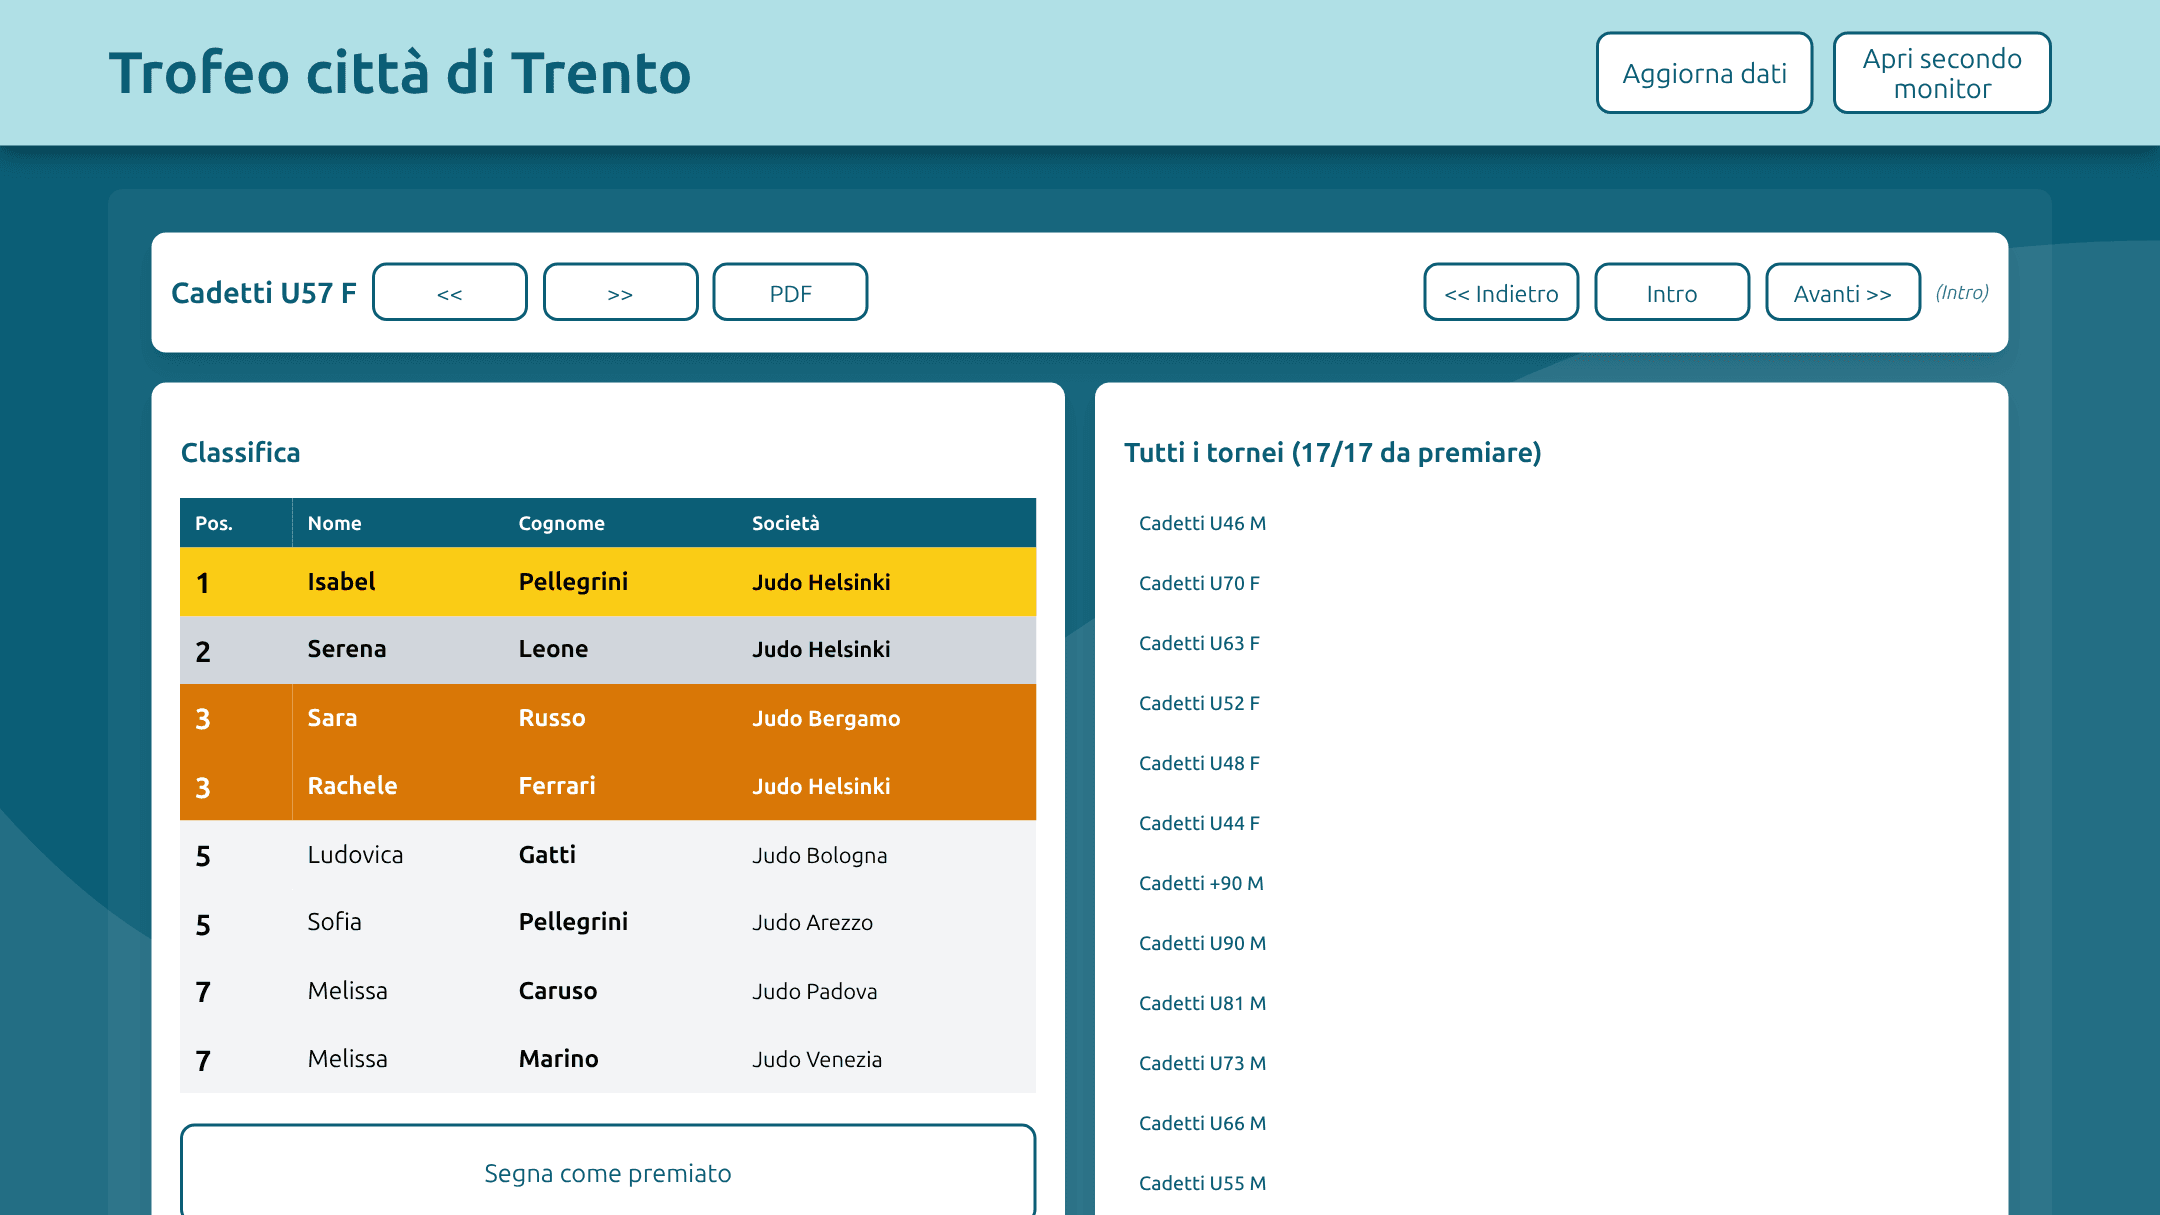Go to previous category with << button

450,292
